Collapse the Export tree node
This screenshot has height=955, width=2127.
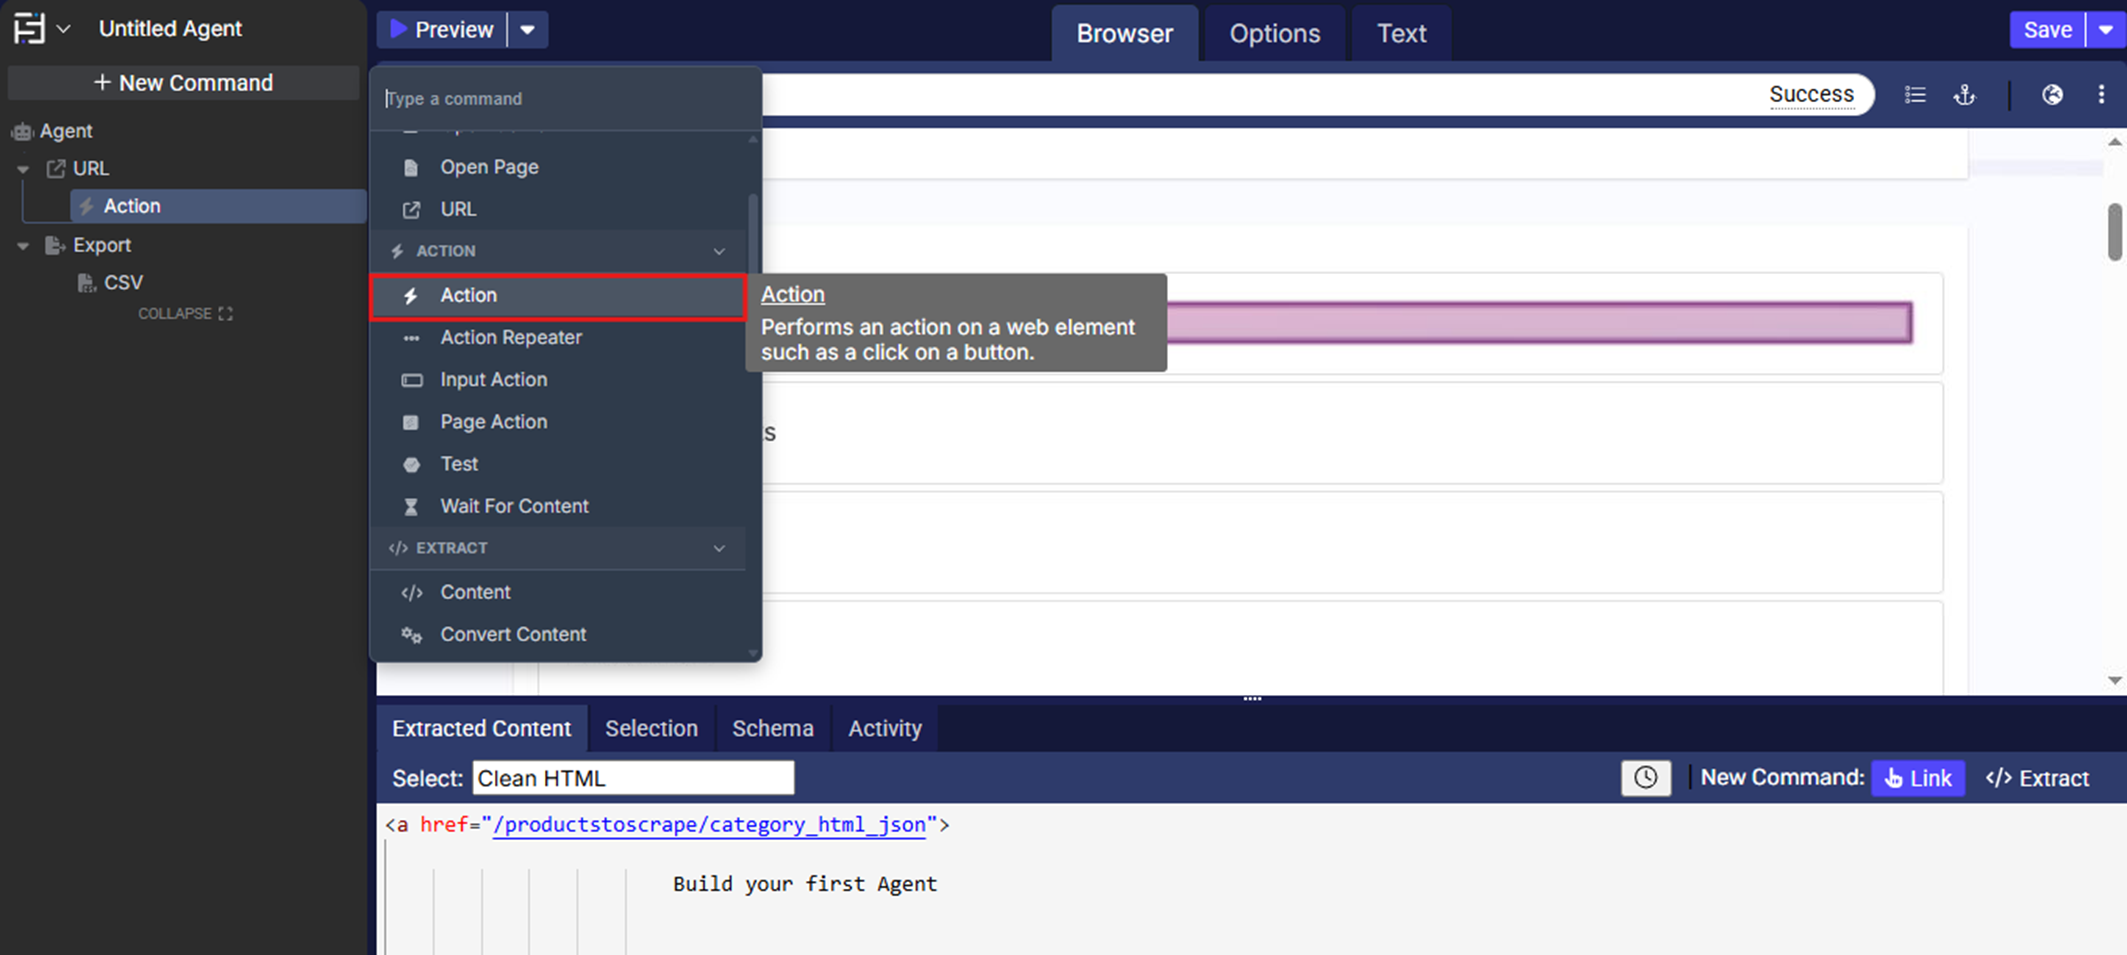coord(23,245)
